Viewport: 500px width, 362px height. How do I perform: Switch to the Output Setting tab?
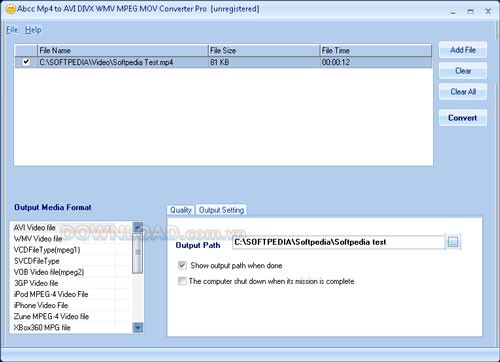pyautogui.click(x=221, y=210)
